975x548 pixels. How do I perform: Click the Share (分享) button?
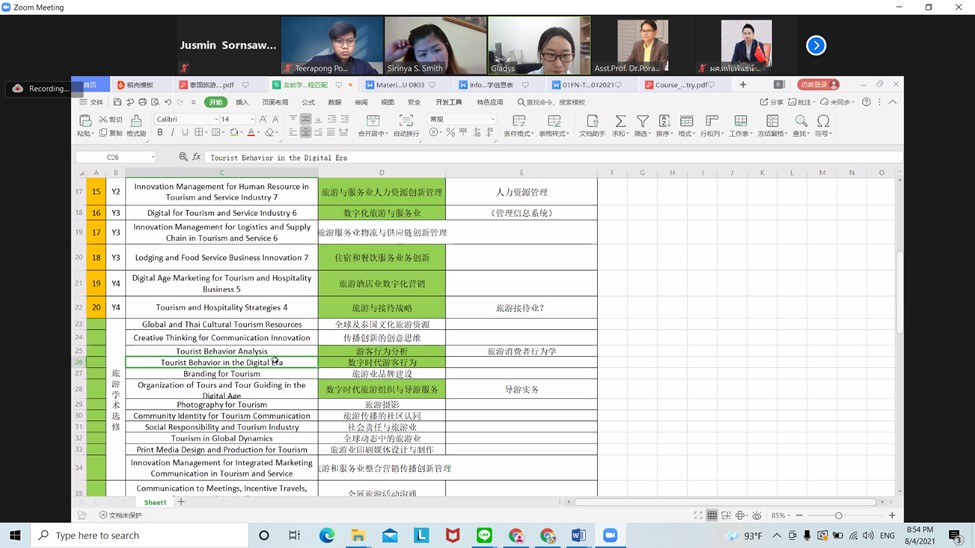pos(772,102)
